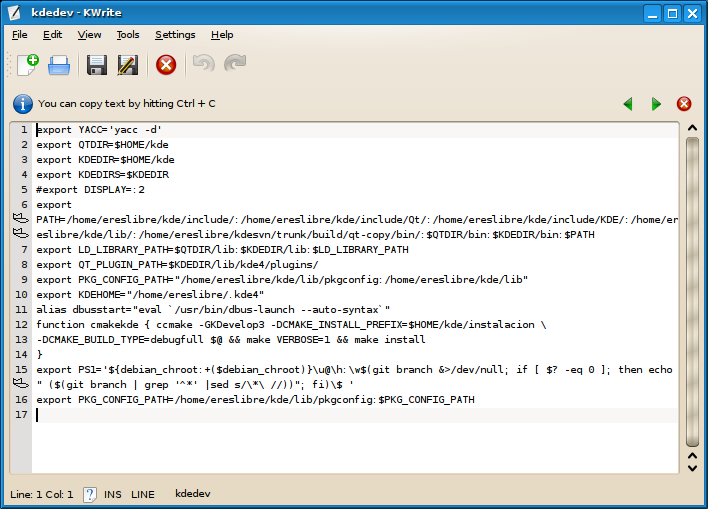This screenshot has height=509, width=708.
Task: Click the question mark icon in the status bar
Action: 89,495
